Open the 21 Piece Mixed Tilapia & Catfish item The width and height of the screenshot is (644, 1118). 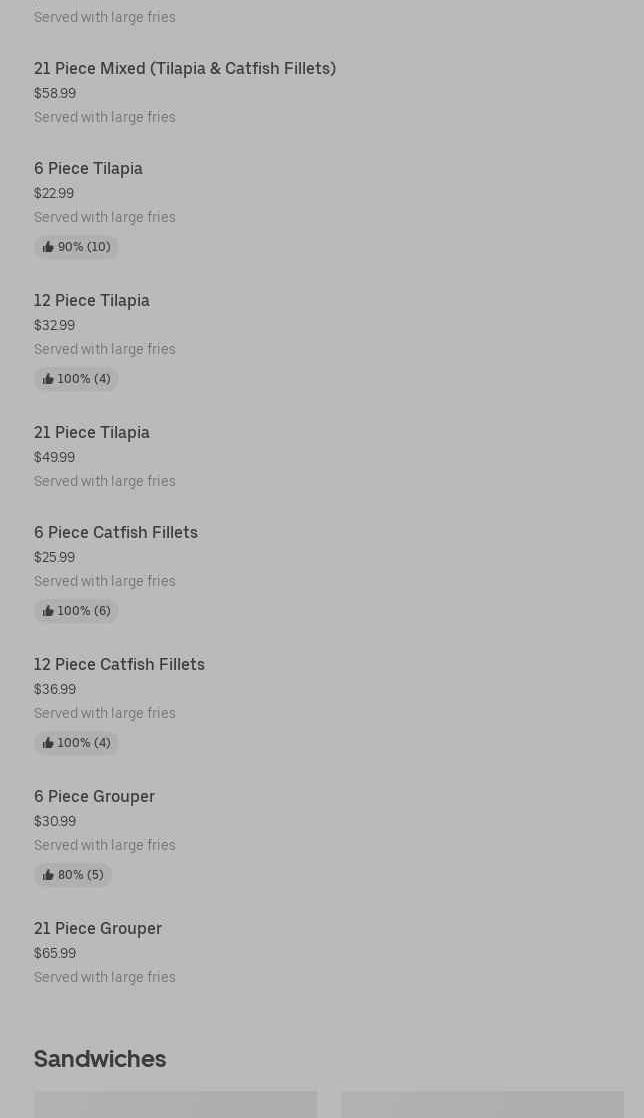point(185,69)
